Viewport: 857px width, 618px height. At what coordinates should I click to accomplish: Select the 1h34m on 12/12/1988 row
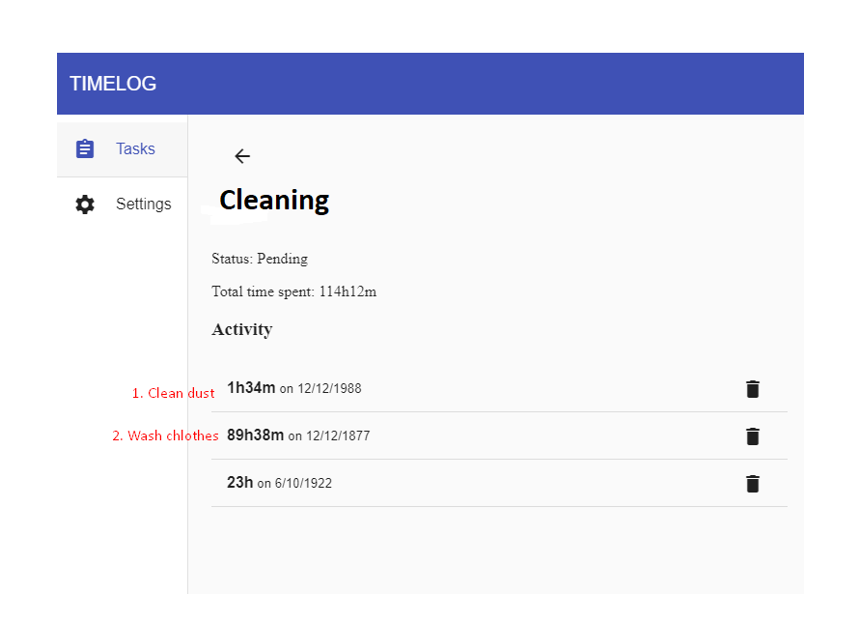pos(499,389)
